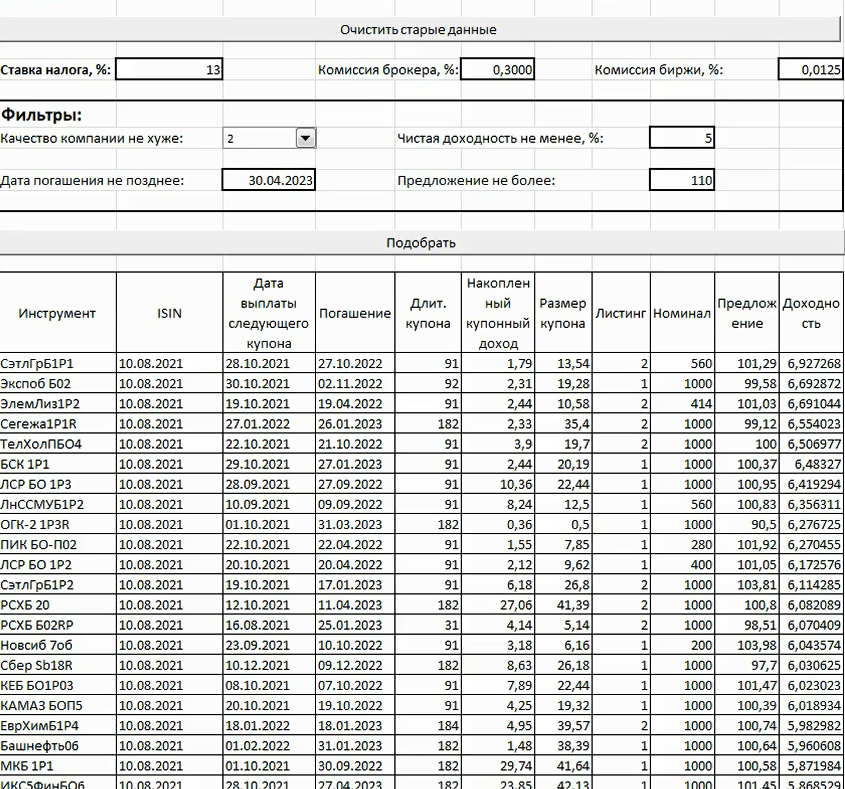
Task: Select the 'Сбер Sb18R' instrument cell
Action: coord(58,665)
